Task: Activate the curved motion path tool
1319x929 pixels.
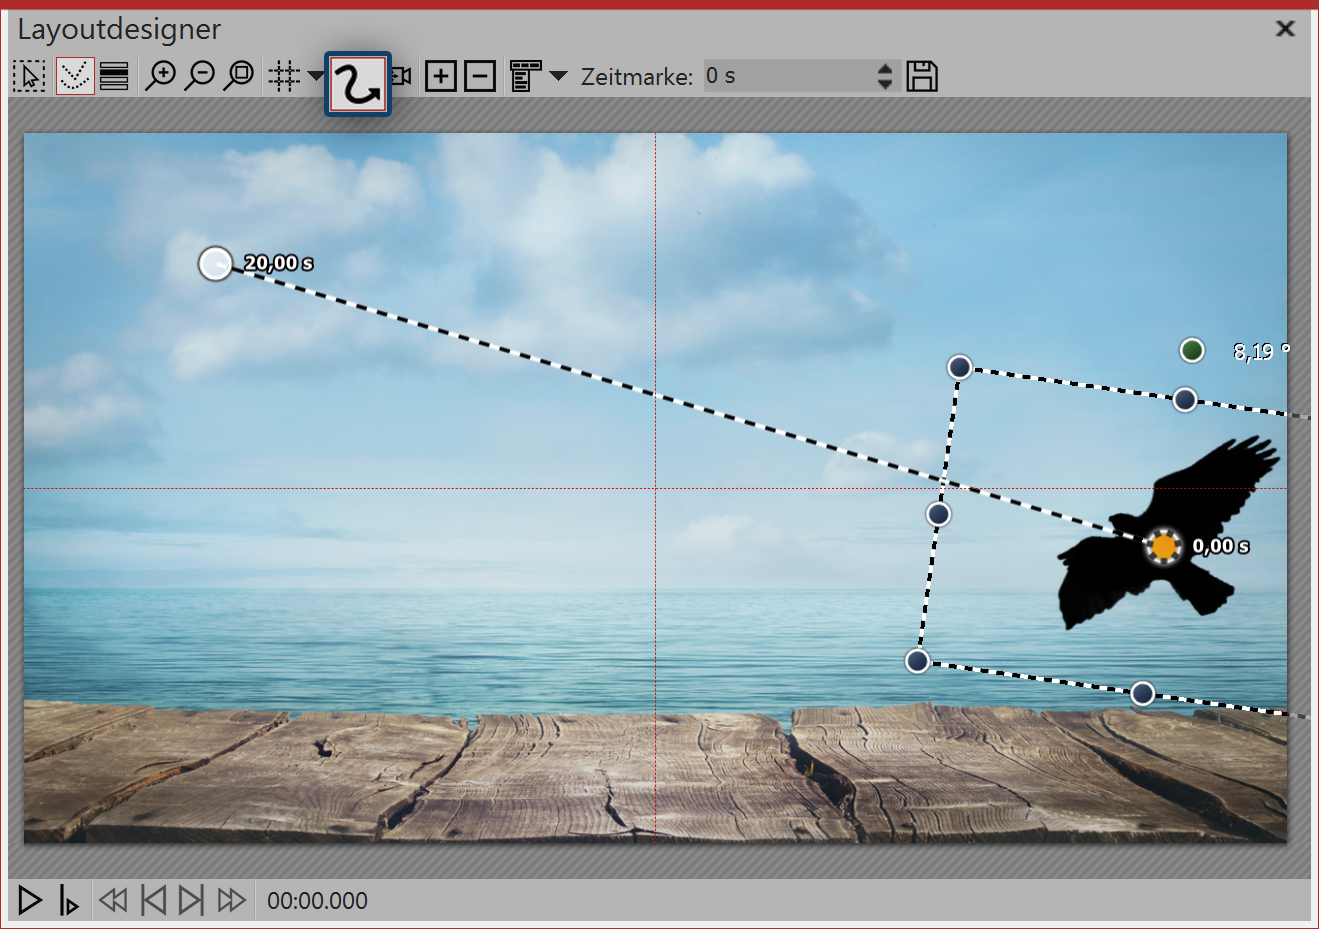Action: coord(358,84)
